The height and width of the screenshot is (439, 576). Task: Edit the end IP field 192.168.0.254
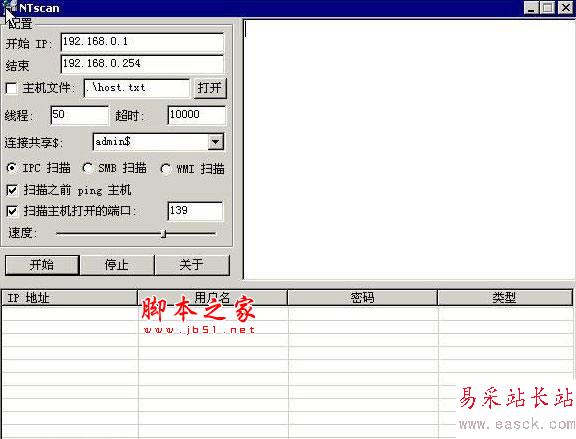[142, 64]
